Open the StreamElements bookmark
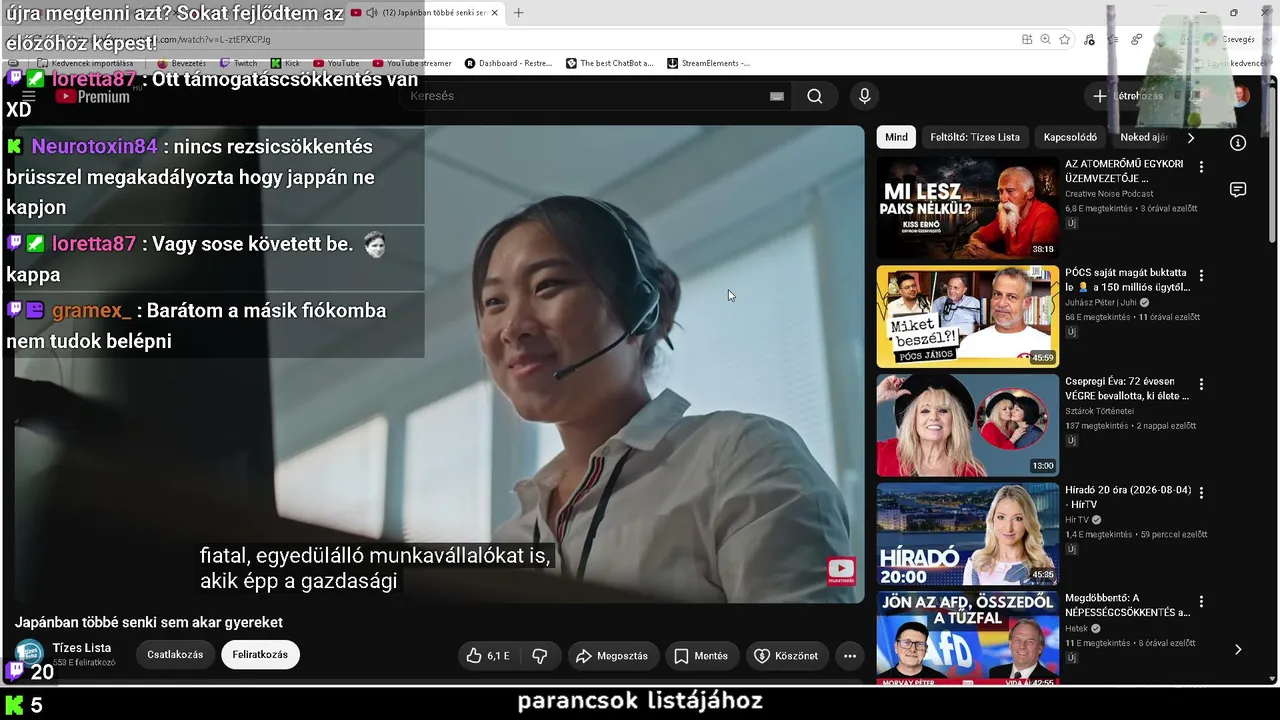Viewport: 1280px width, 720px height. point(708,63)
